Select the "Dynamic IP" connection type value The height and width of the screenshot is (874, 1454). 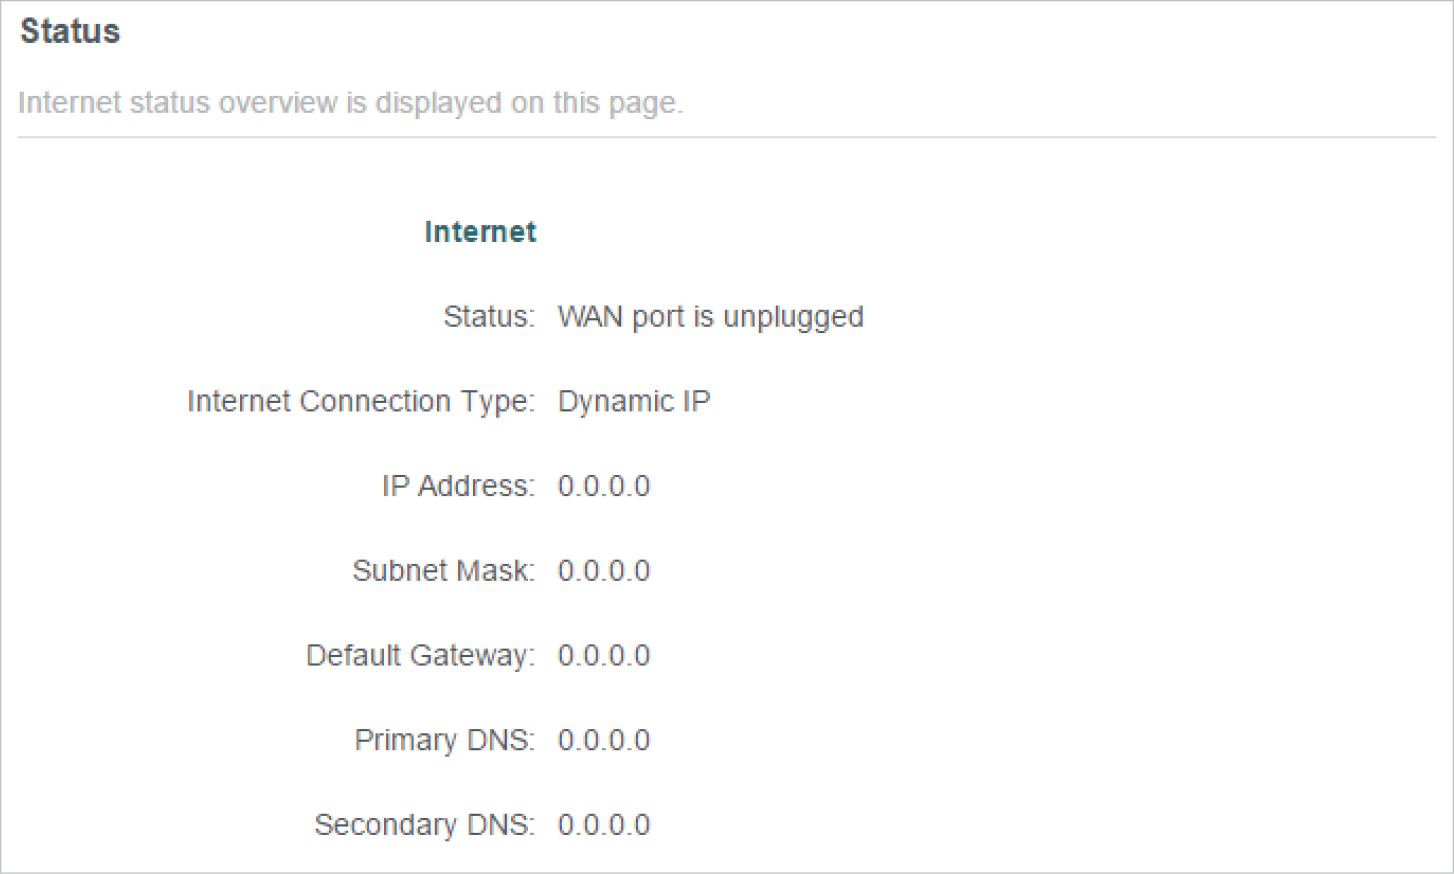(634, 402)
